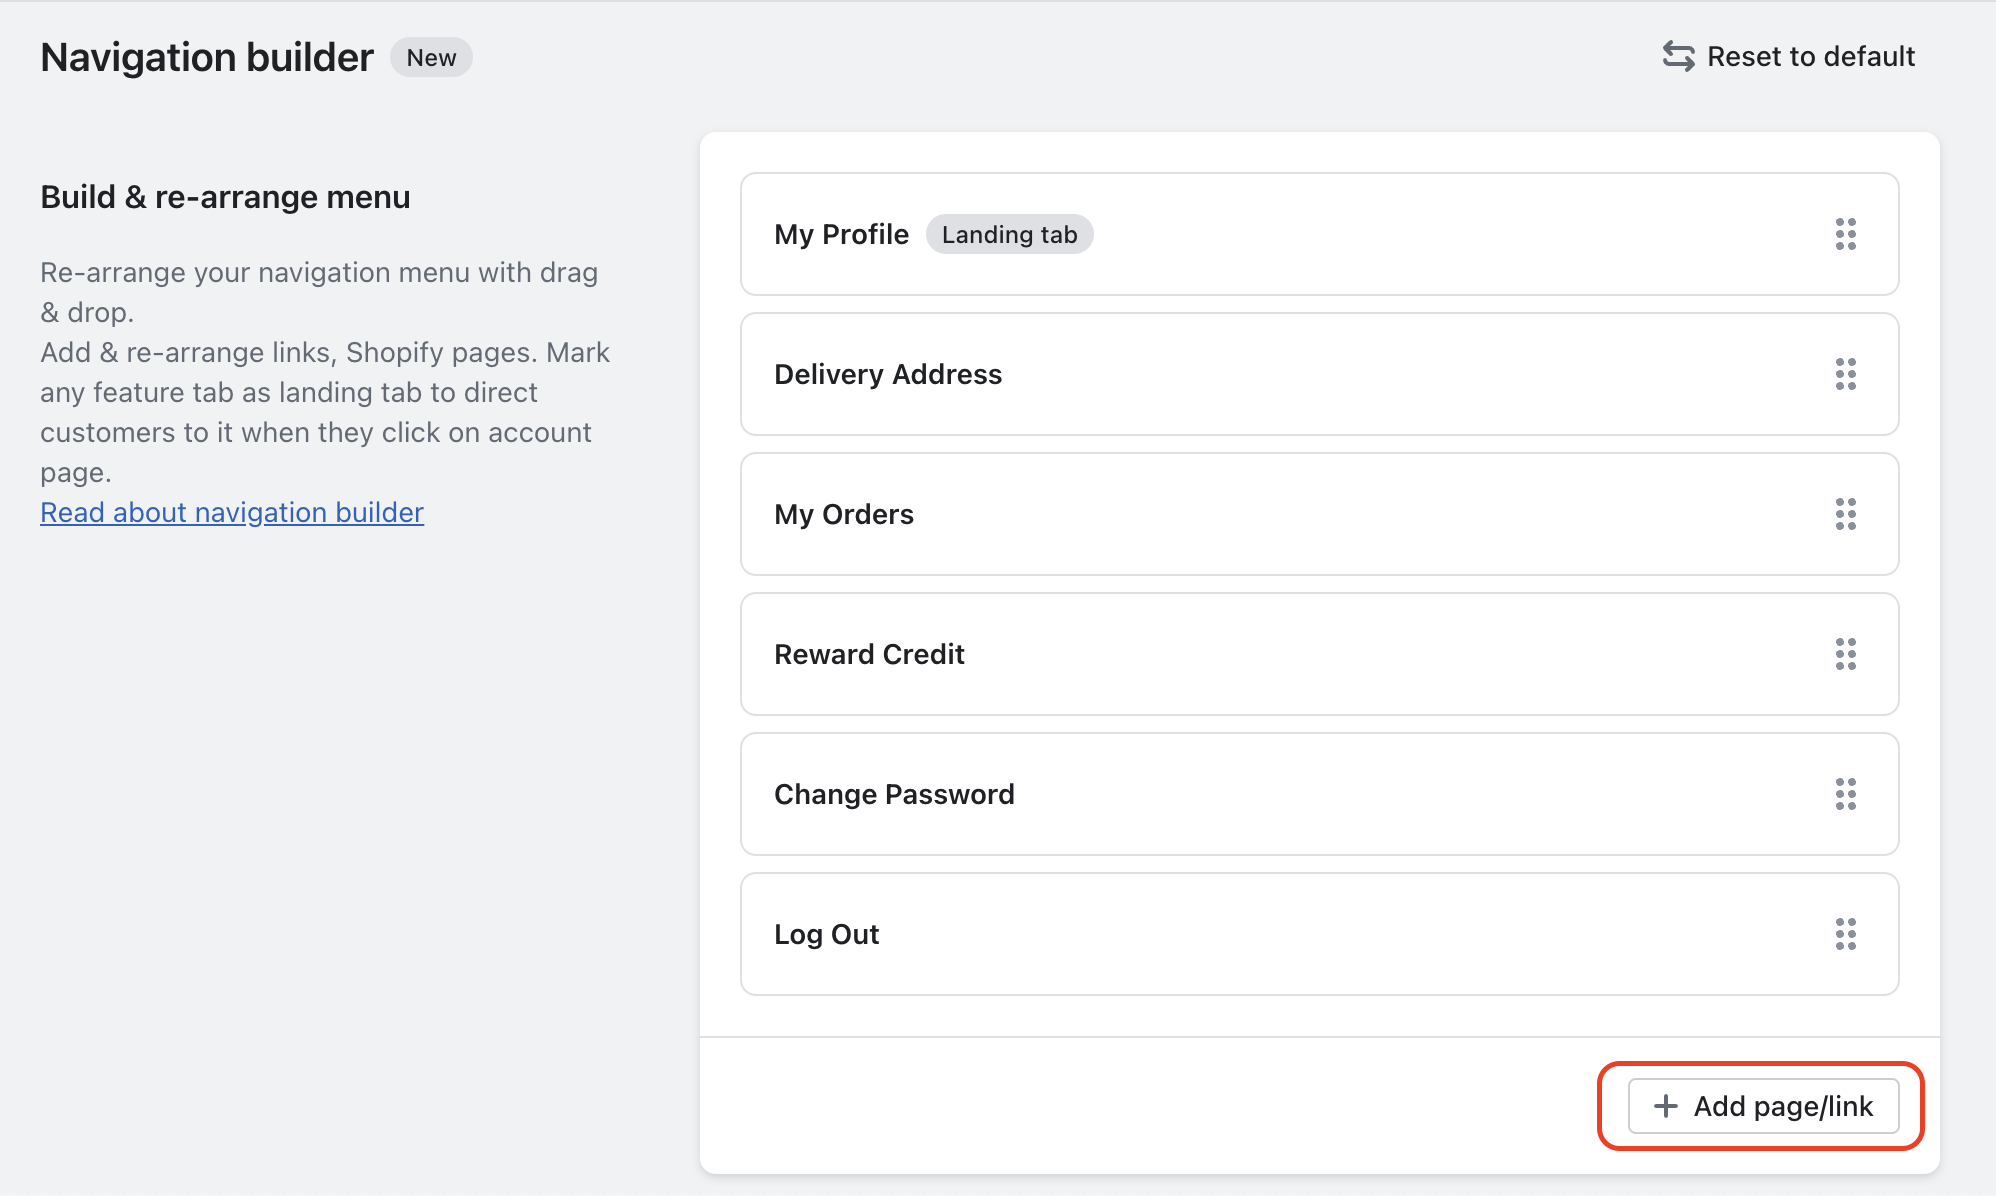The width and height of the screenshot is (1996, 1196).
Task: Select the Delivery Address menu item
Action: [888, 374]
